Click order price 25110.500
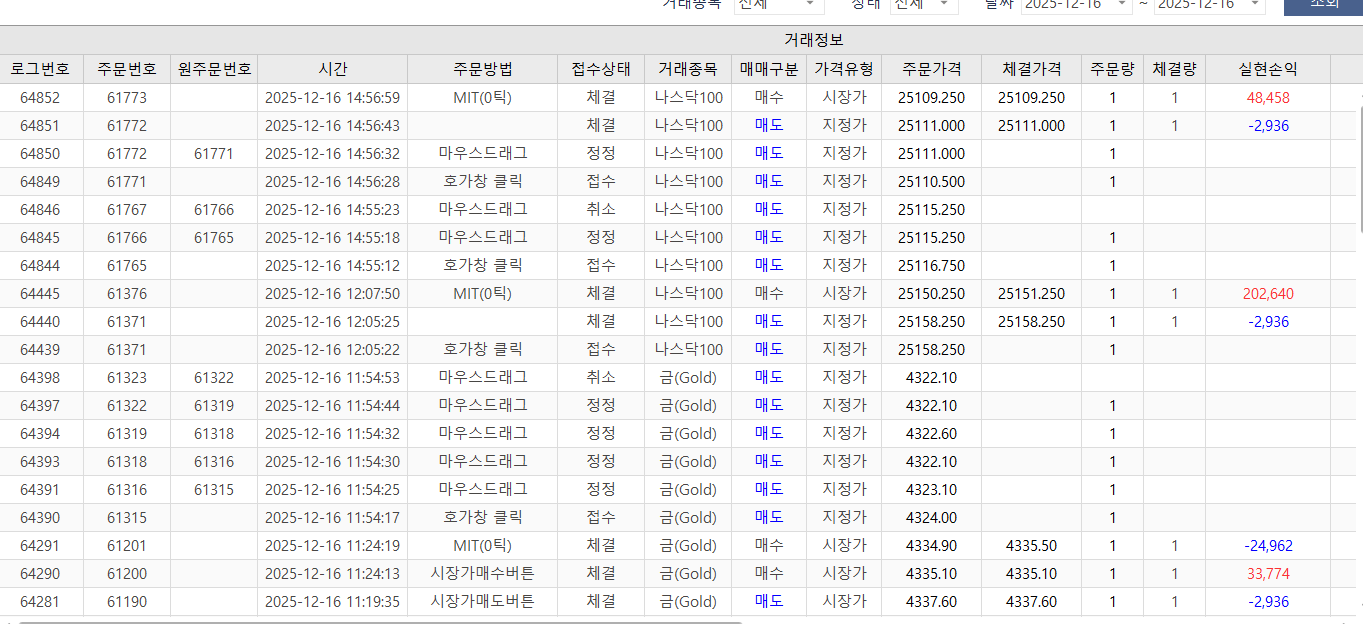The image size is (1363, 624). [x=931, y=182]
